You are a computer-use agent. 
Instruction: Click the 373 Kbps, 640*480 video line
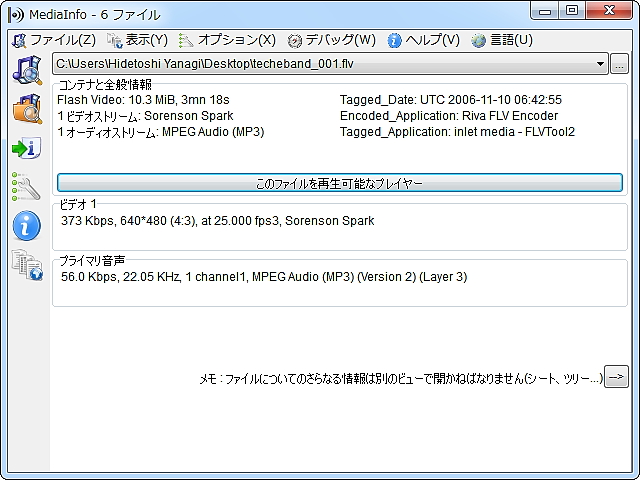(218, 221)
